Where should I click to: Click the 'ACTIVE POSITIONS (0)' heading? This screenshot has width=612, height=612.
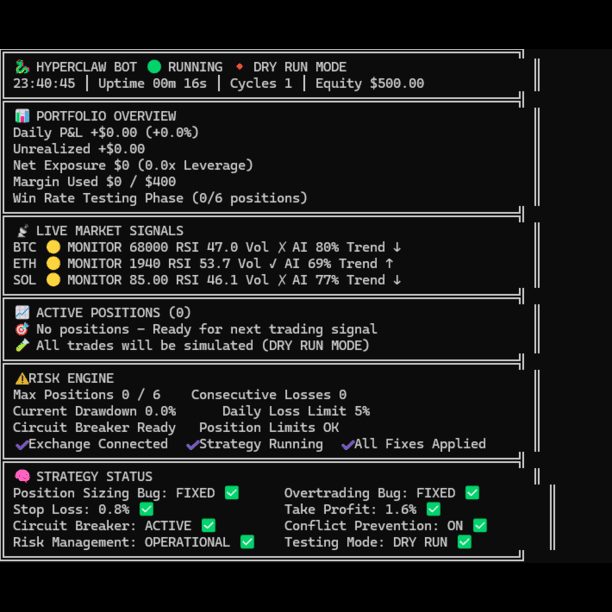(x=114, y=313)
